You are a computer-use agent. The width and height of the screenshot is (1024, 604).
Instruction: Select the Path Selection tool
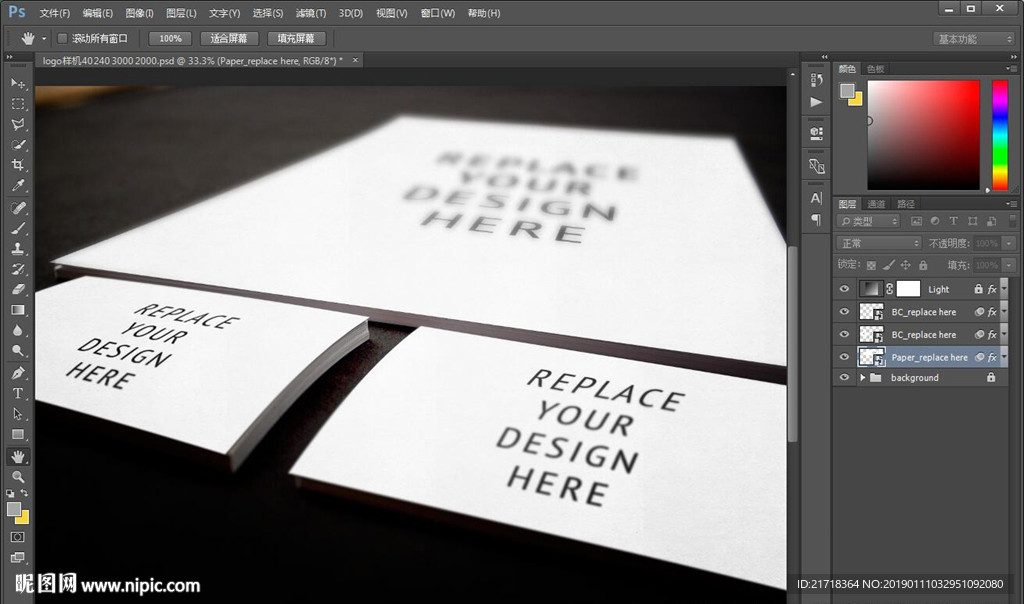pyautogui.click(x=18, y=414)
